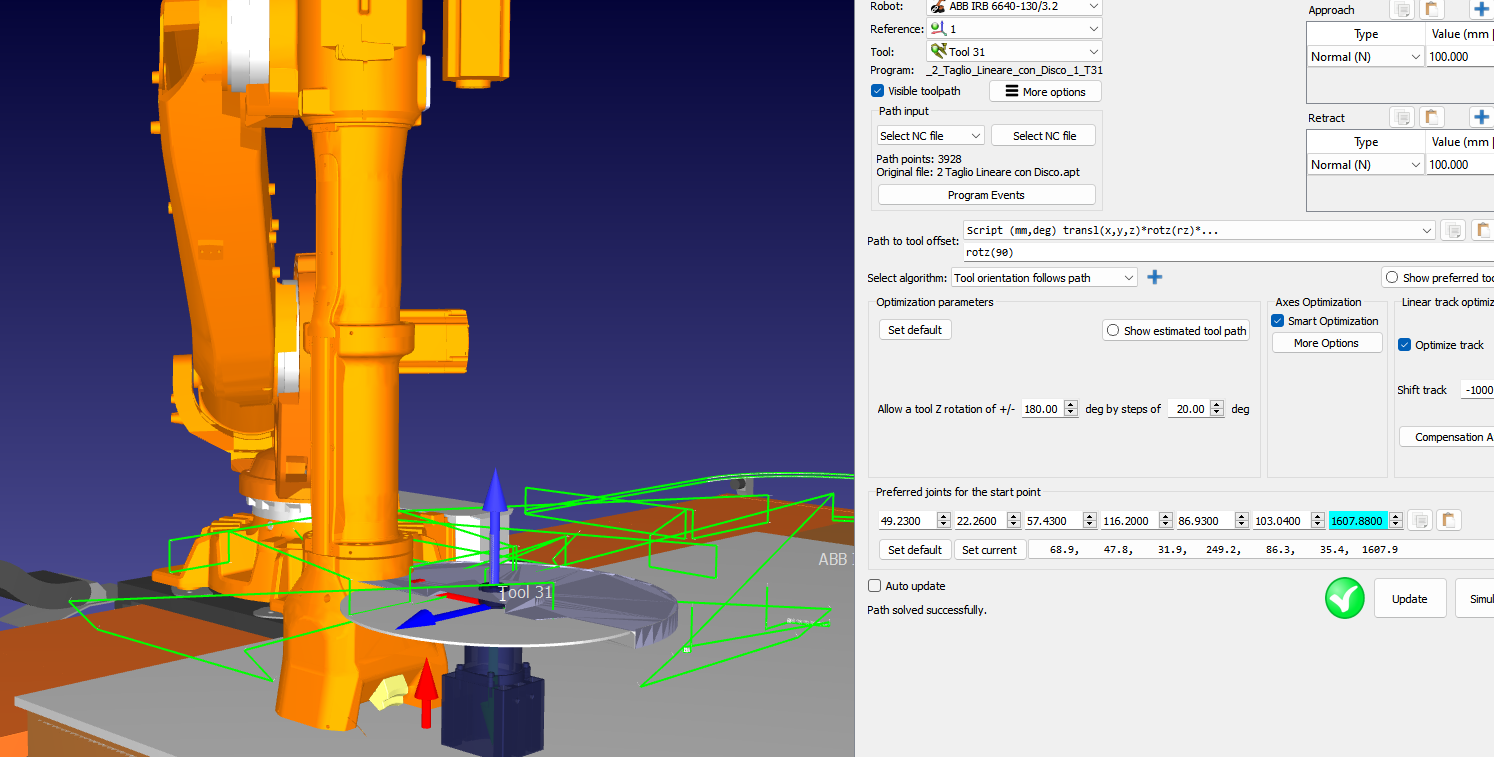Click the paste clipboard icon in Retract section
The width and height of the screenshot is (1494, 757).
(x=1432, y=118)
